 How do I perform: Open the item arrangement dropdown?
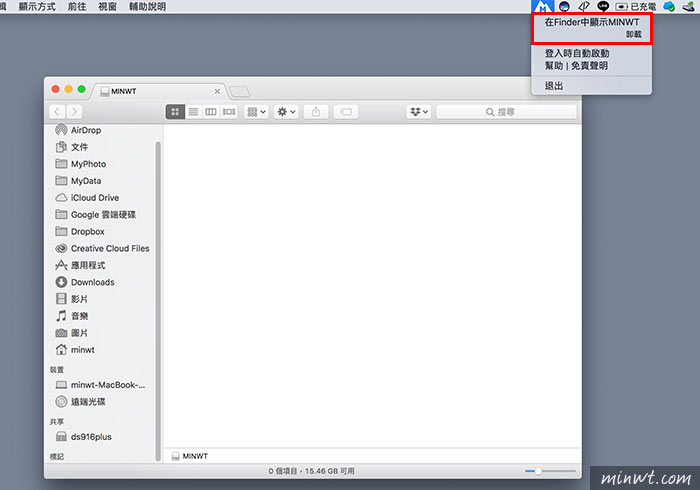point(256,112)
